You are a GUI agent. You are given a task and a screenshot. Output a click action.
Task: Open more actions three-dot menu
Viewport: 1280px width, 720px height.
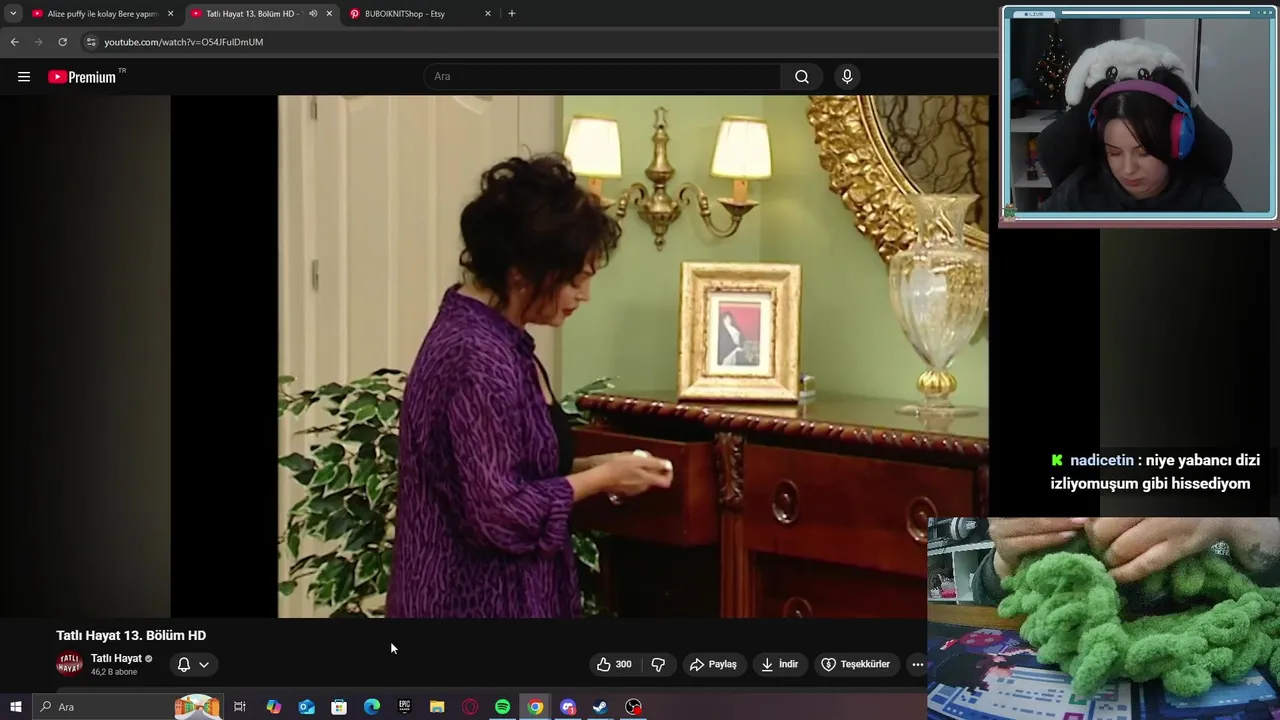click(x=917, y=664)
